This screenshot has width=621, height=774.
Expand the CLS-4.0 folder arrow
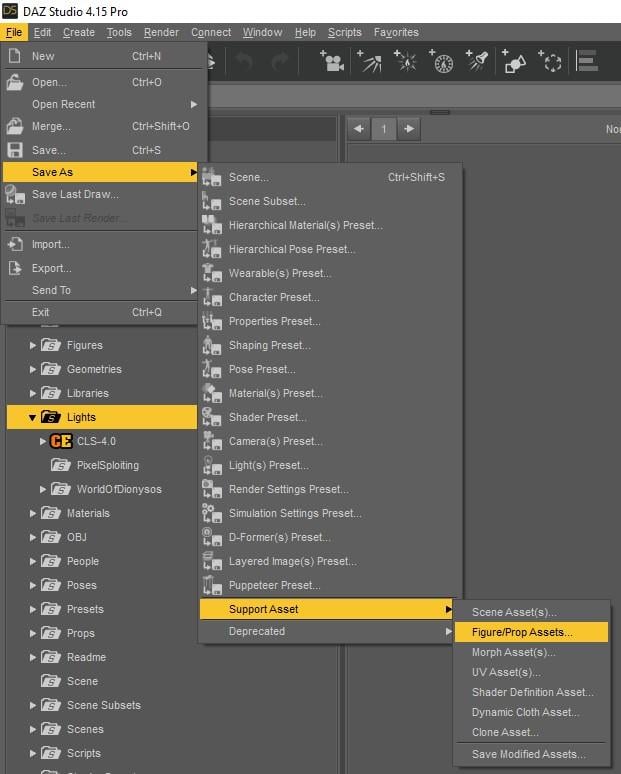43,441
